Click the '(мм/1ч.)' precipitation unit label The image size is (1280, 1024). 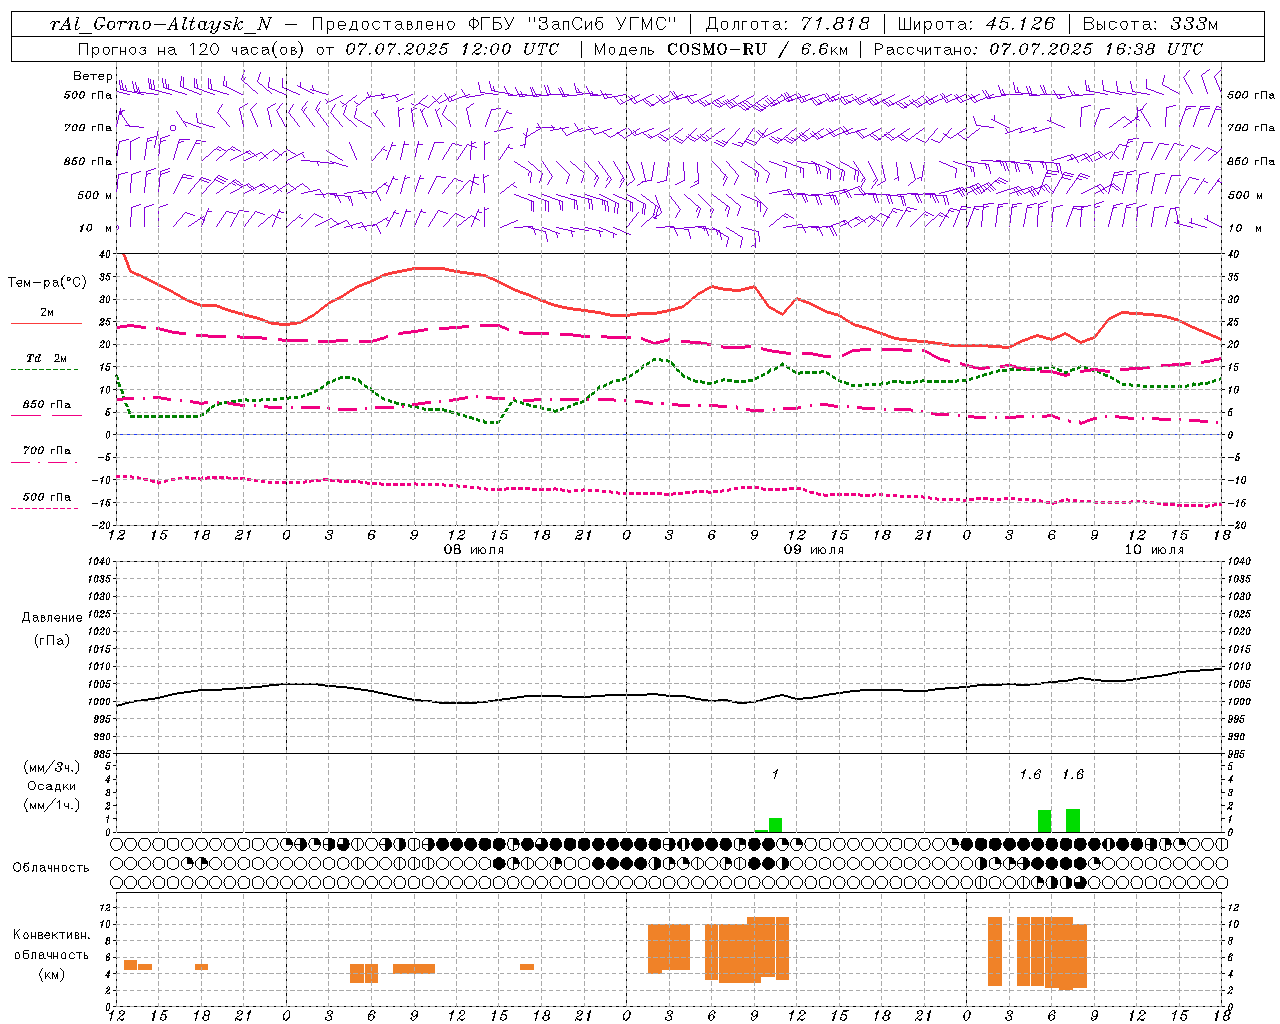51,805
